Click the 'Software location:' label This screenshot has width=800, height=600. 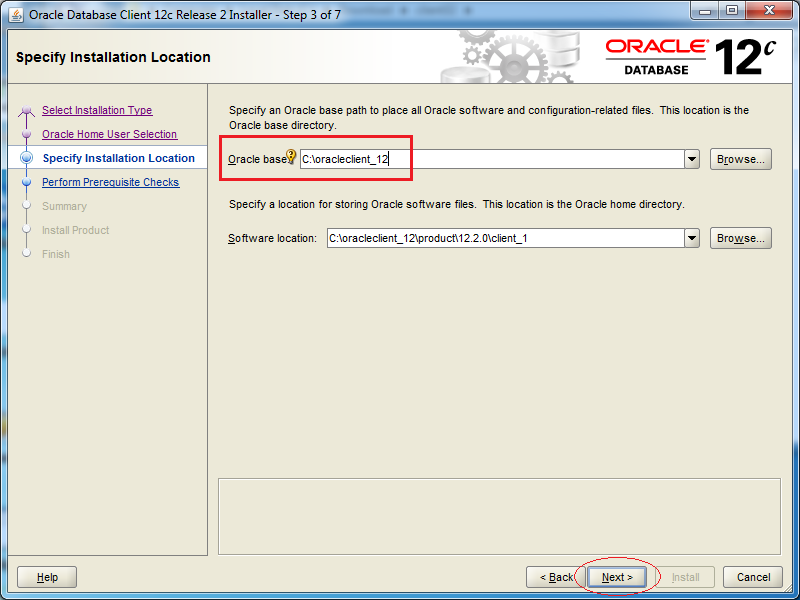(x=272, y=238)
